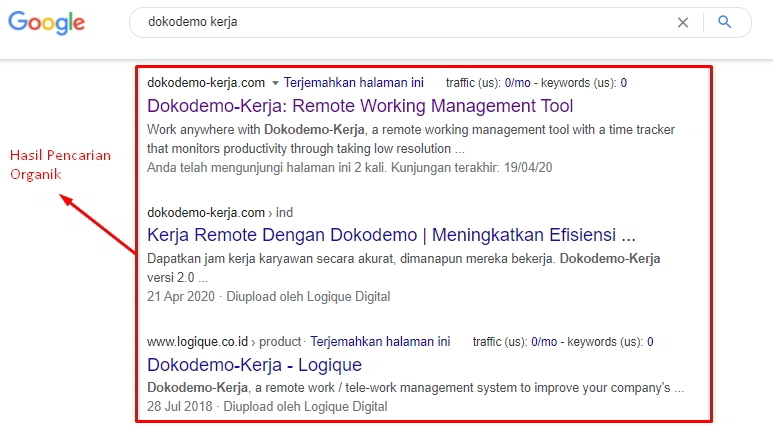Click "Terjemahkan halaman ini" on the logique.co.id result

click(380, 342)
